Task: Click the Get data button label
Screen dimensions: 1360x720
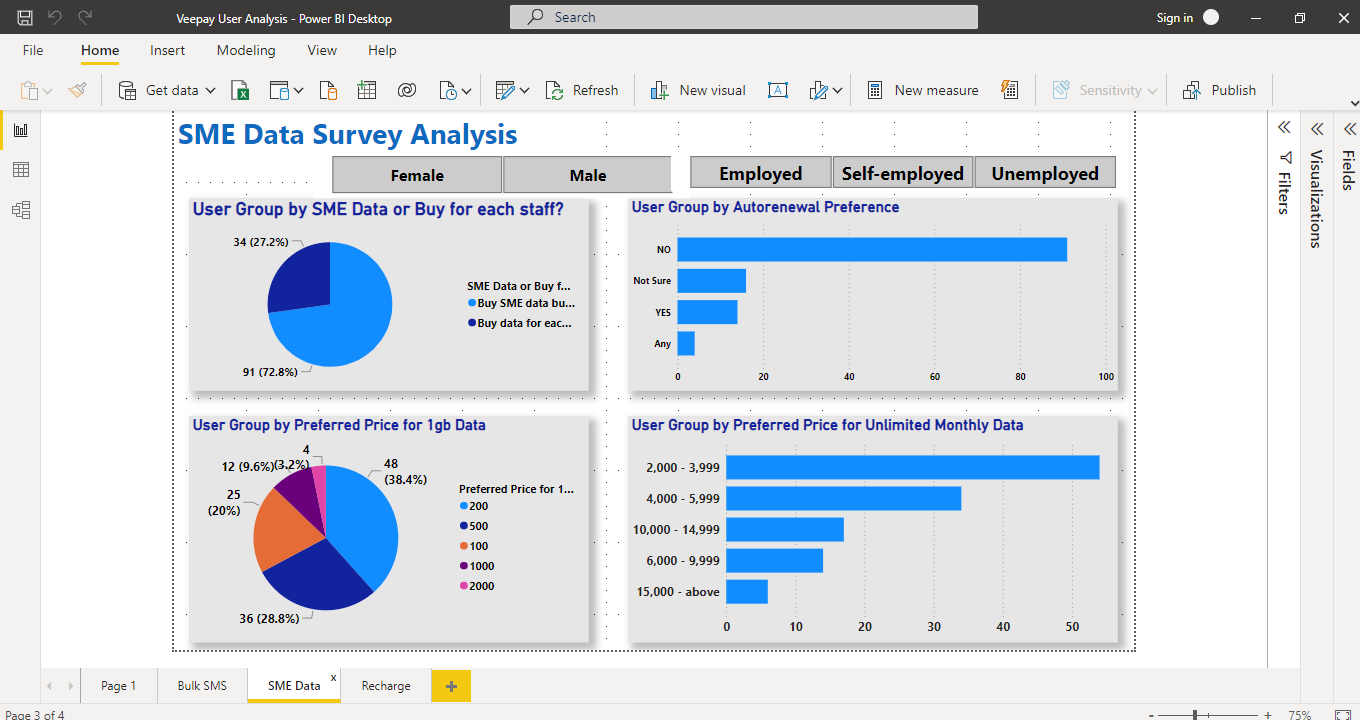Action: (172, 90)
